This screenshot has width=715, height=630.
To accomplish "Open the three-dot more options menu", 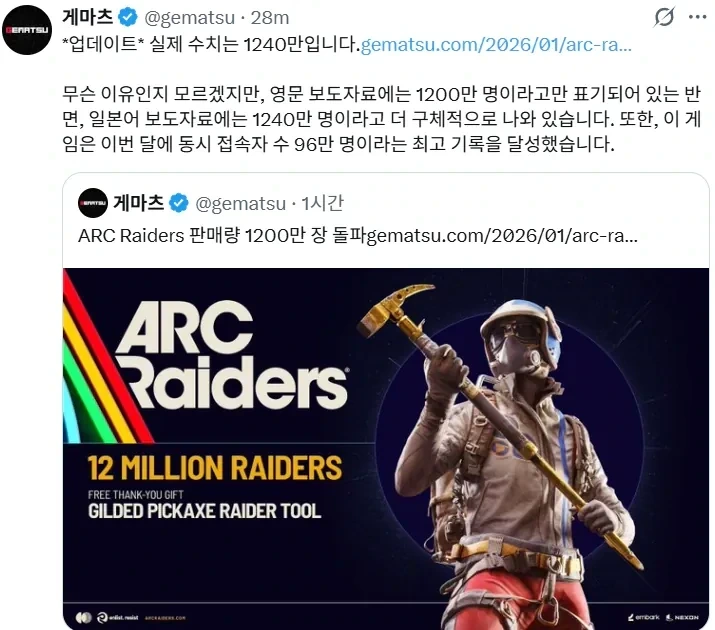I will point(698,17).
